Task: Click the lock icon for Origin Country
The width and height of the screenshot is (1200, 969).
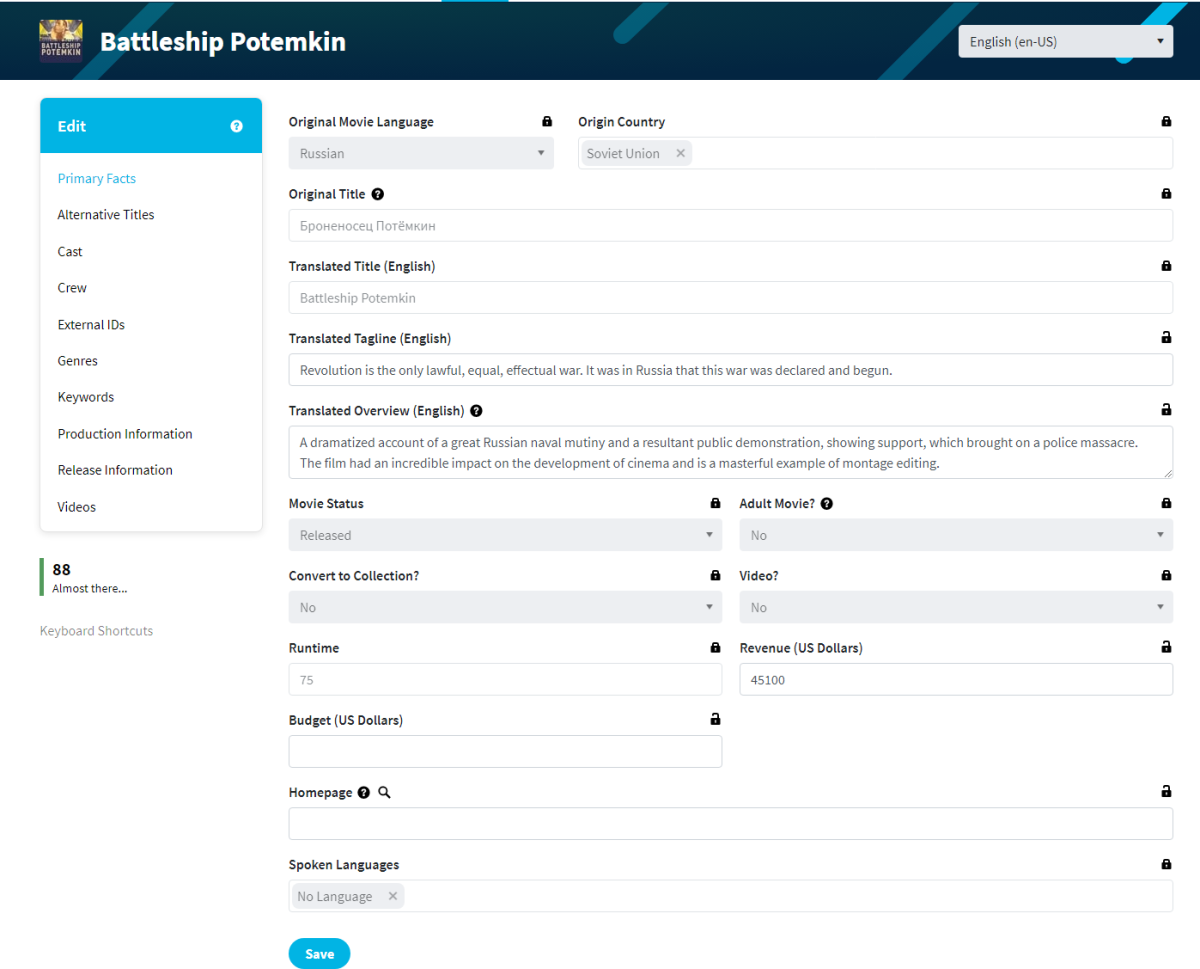Action: tap(1166, 122)
